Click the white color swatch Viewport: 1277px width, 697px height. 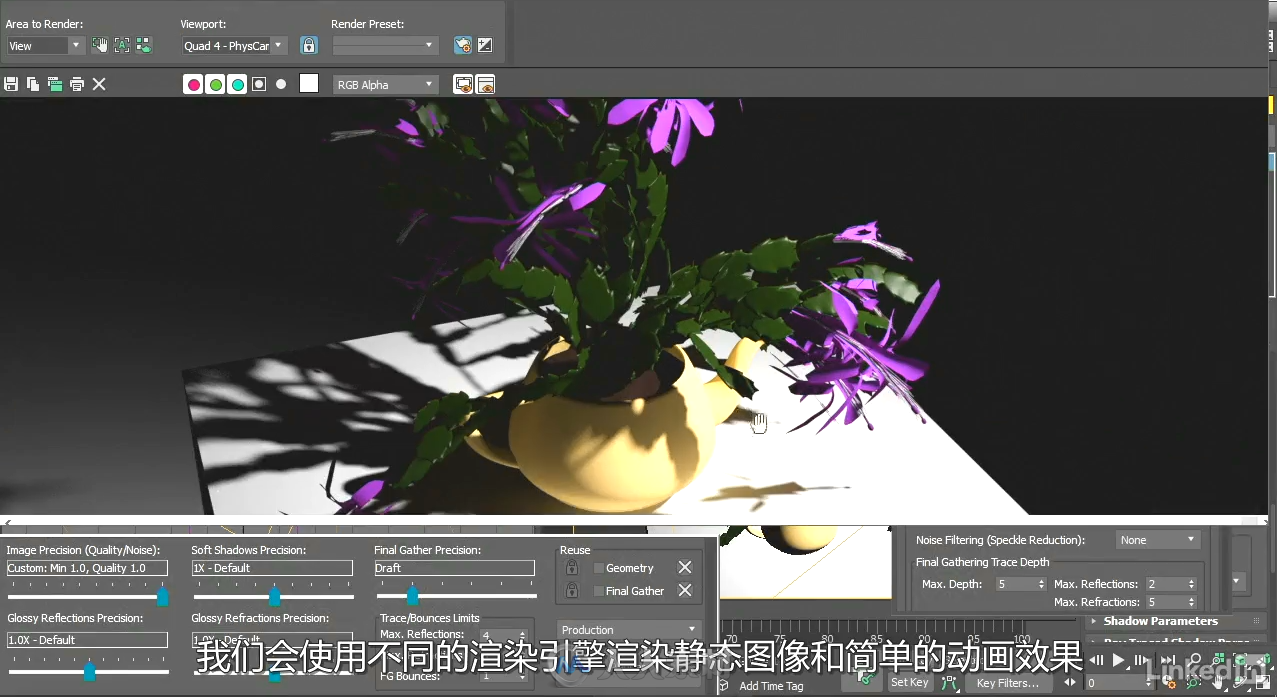(309, 84)
